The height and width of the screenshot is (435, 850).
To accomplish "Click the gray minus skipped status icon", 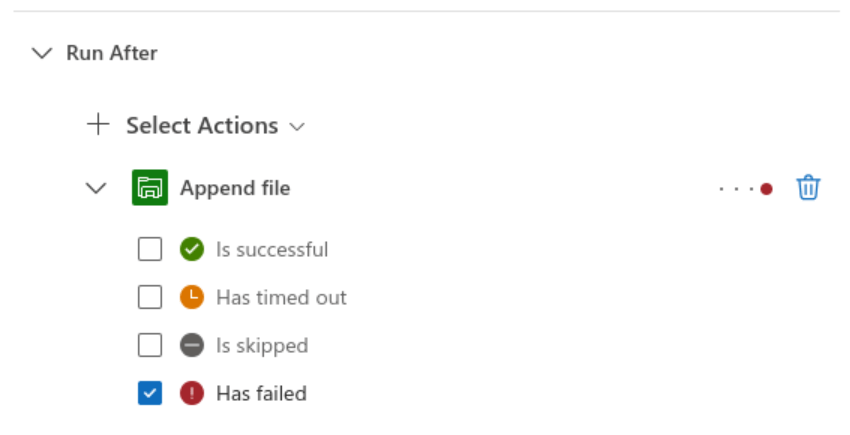I will pos(192,345).
